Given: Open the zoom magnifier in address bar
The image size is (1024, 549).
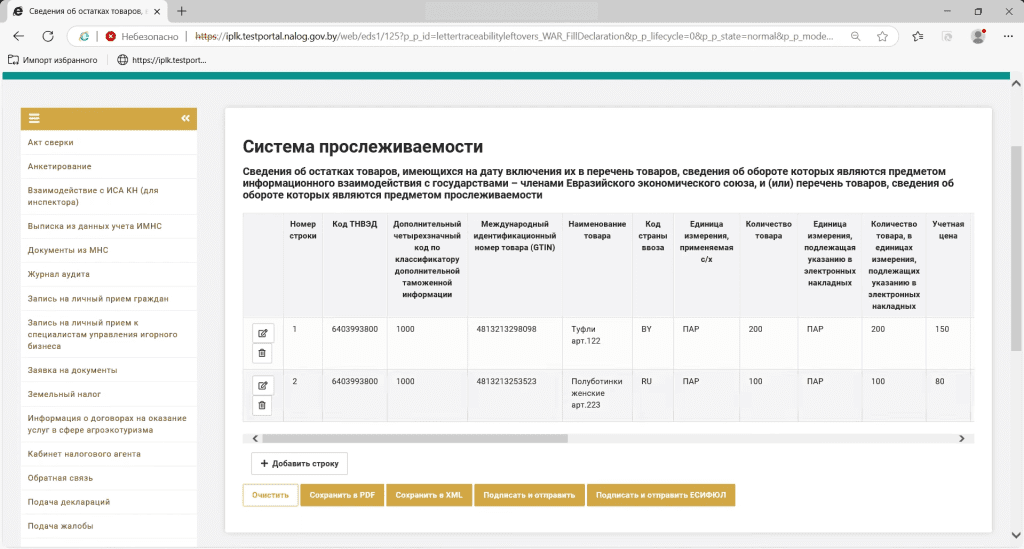Looking at the screenshot, I should pos(855,37).
